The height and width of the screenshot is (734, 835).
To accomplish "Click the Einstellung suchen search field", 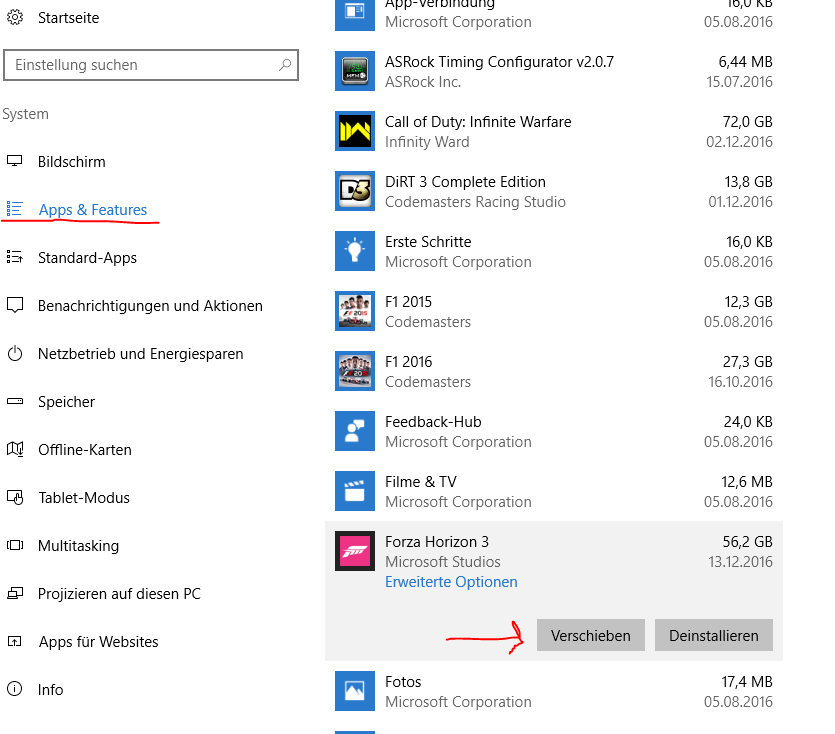I will pyautogui.click(x=151, y=65).
